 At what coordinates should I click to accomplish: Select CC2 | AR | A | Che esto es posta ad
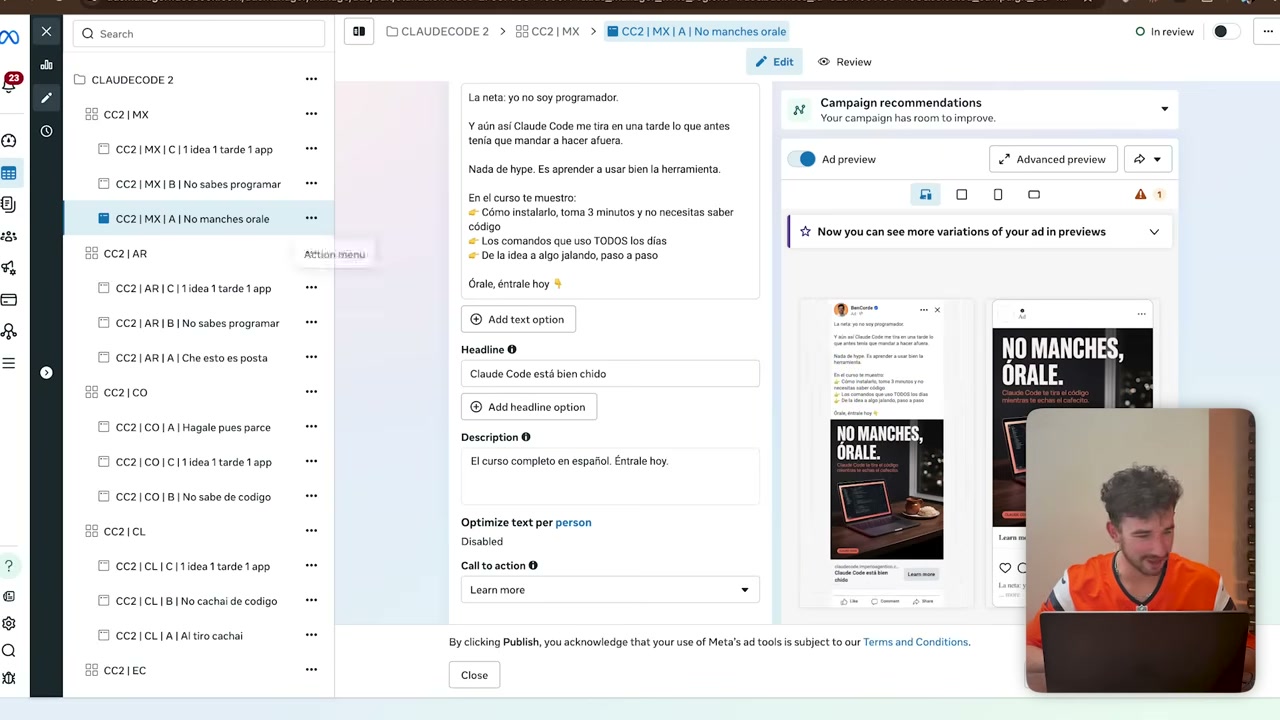click(191, 358)
